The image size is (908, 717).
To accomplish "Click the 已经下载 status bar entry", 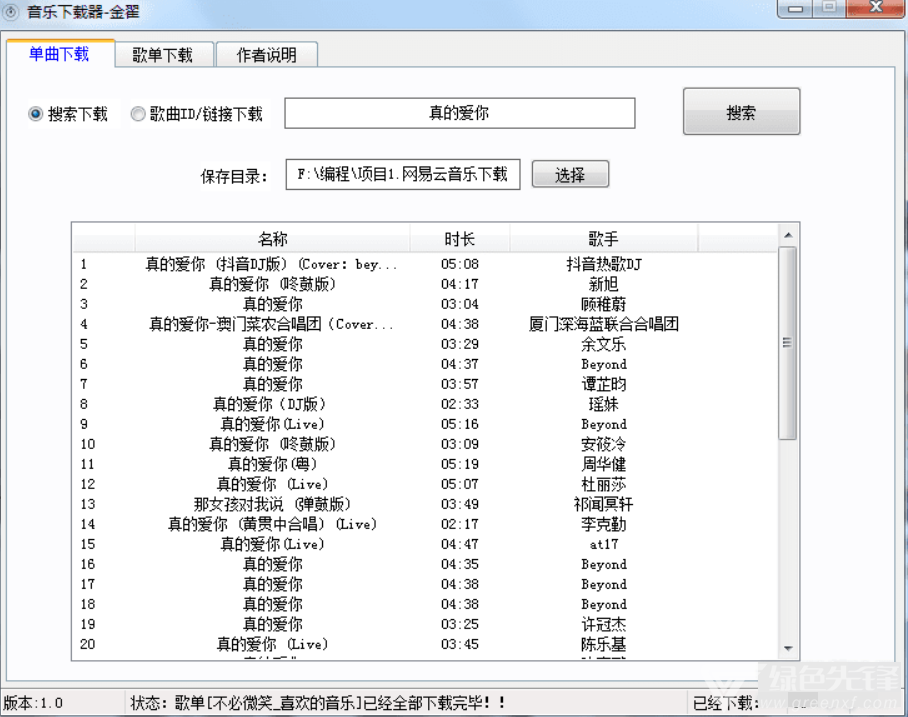I will [x=726, y=703].
